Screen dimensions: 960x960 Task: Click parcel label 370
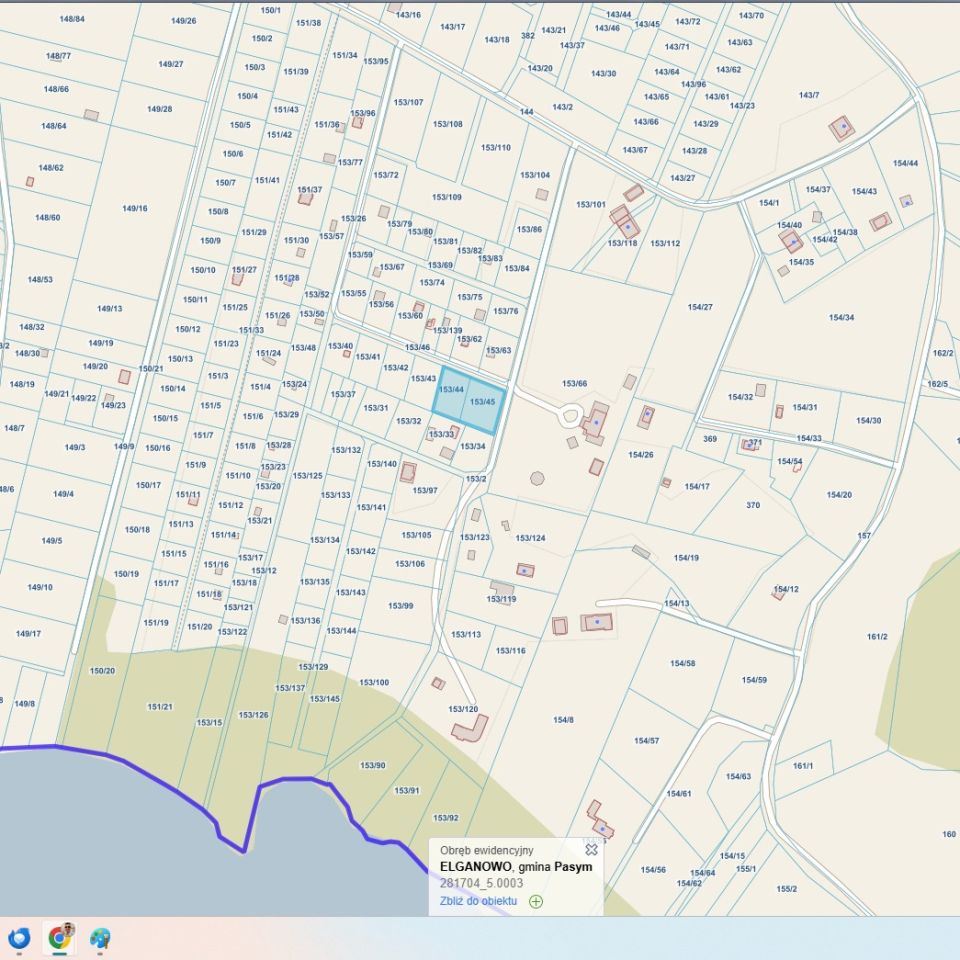tap(753, 505)
